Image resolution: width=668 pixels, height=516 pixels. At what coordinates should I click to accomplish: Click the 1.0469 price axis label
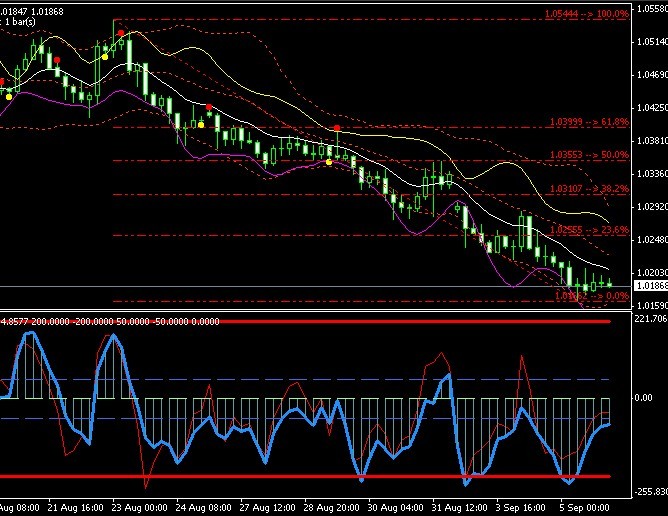click(x=652, y=75)
